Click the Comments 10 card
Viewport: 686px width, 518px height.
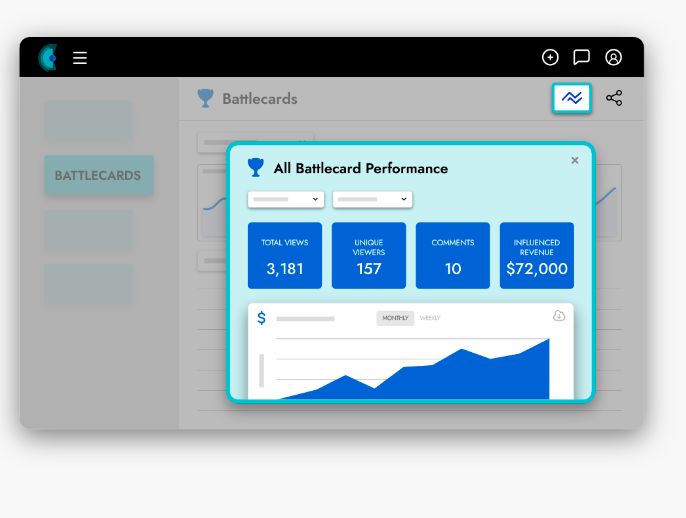point(453,256)
